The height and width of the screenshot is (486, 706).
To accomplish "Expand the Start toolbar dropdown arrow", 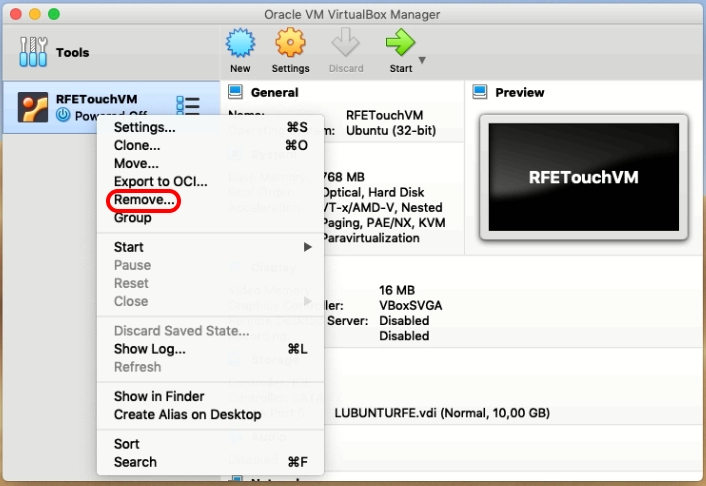I will pos(422,60).
